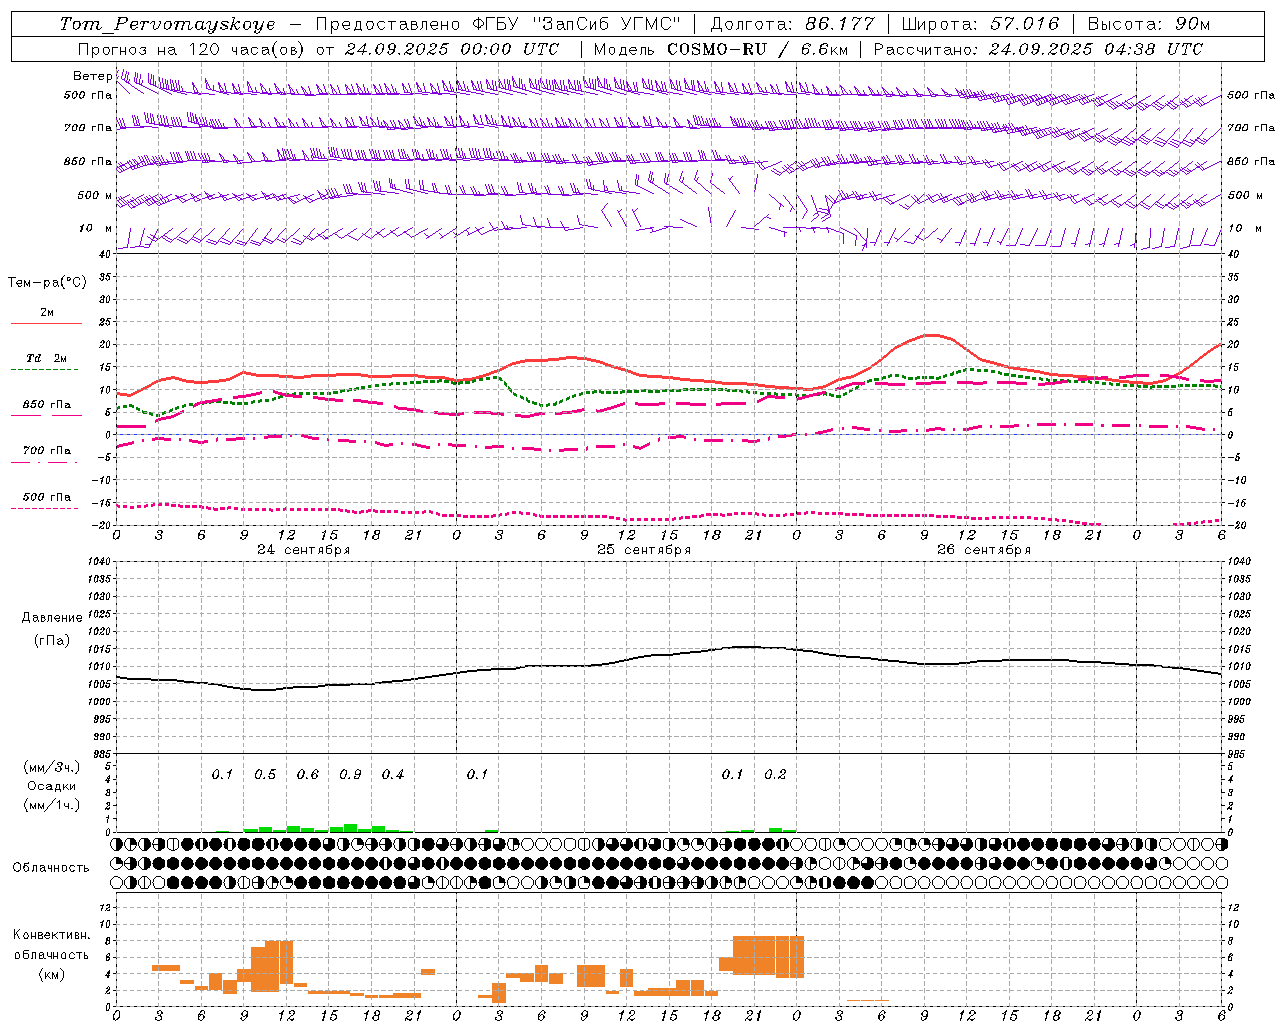1280x1024 pixels.
Task: Select the Td 2м dew point legend label
Action: pyautogui.click(x=46, y=358)
